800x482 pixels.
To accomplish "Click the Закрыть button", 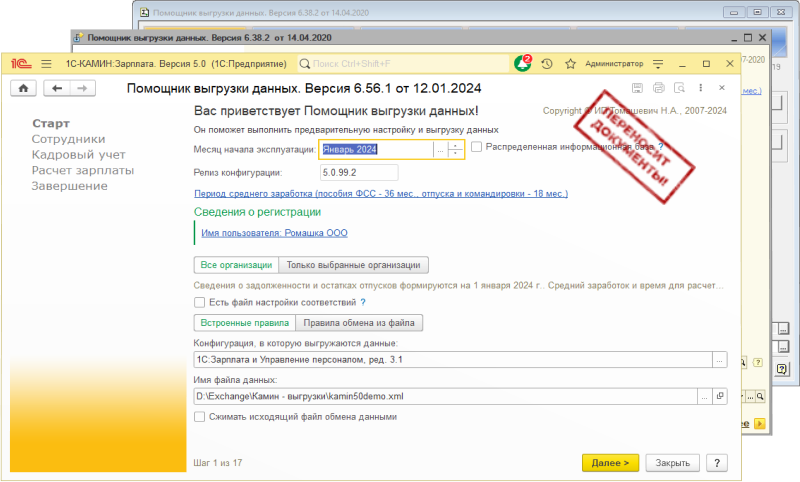I will (672, 463).
